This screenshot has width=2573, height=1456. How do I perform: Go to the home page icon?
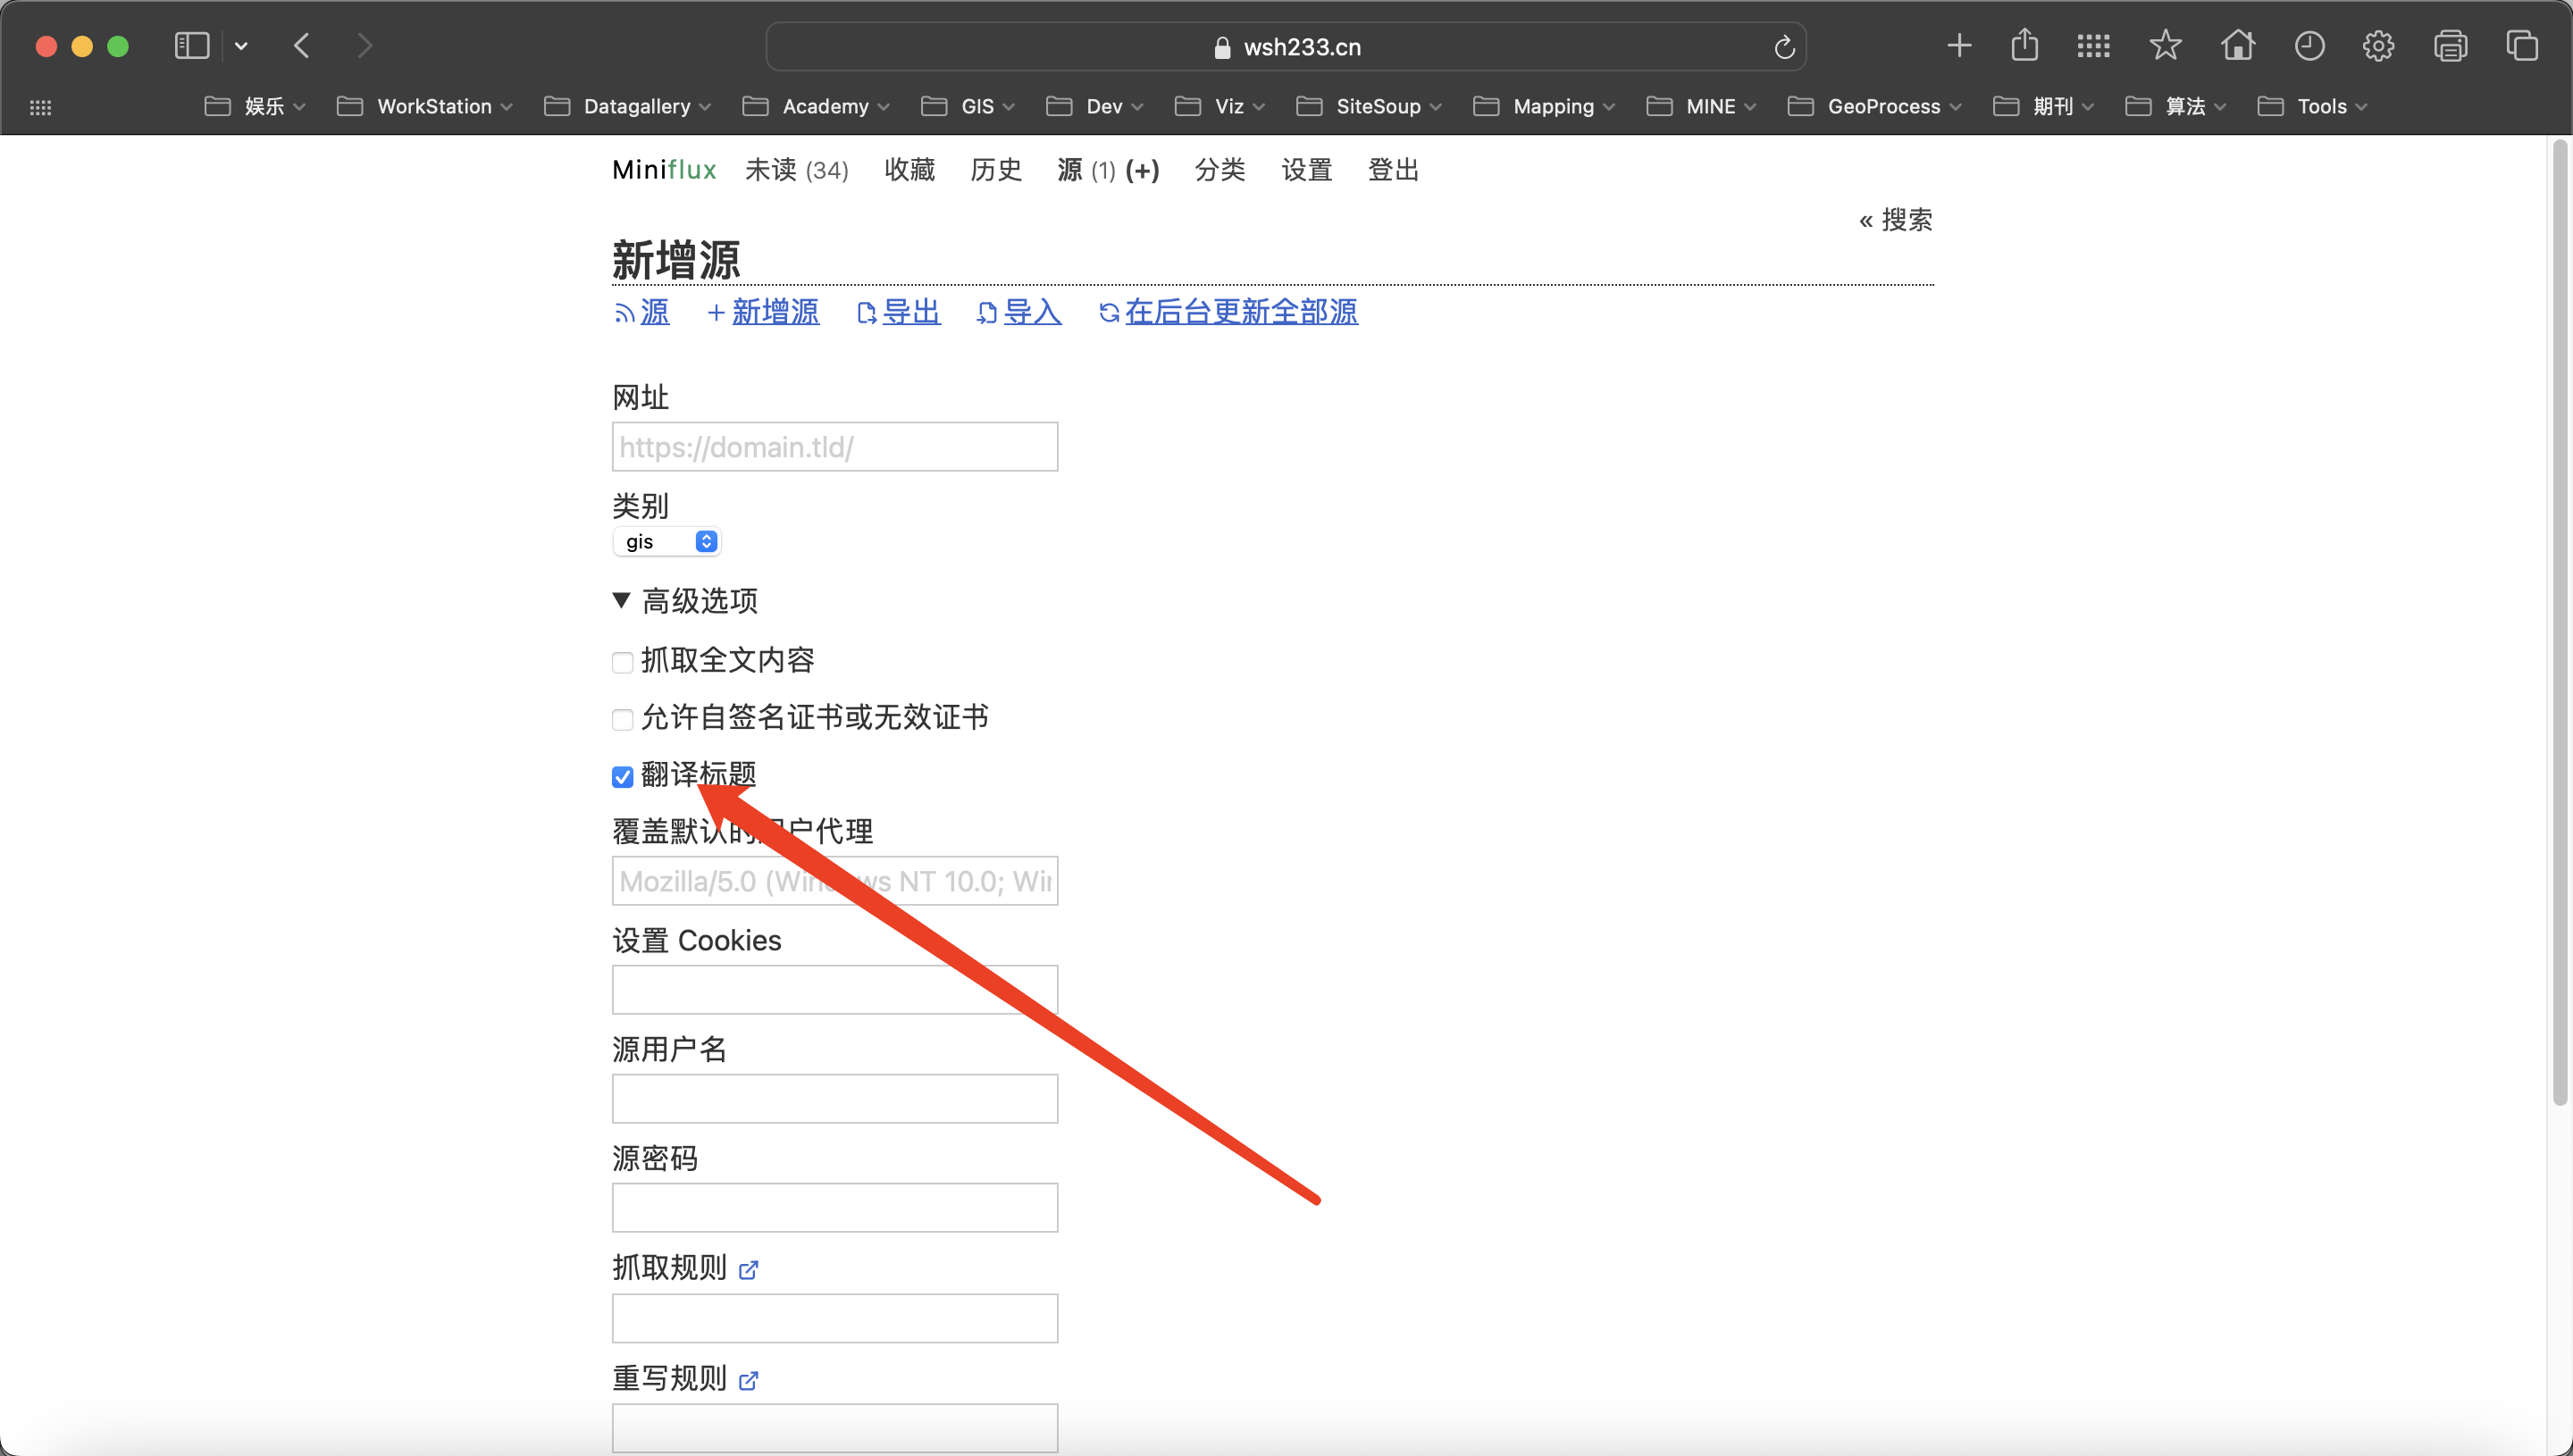tap(2237, 45)
